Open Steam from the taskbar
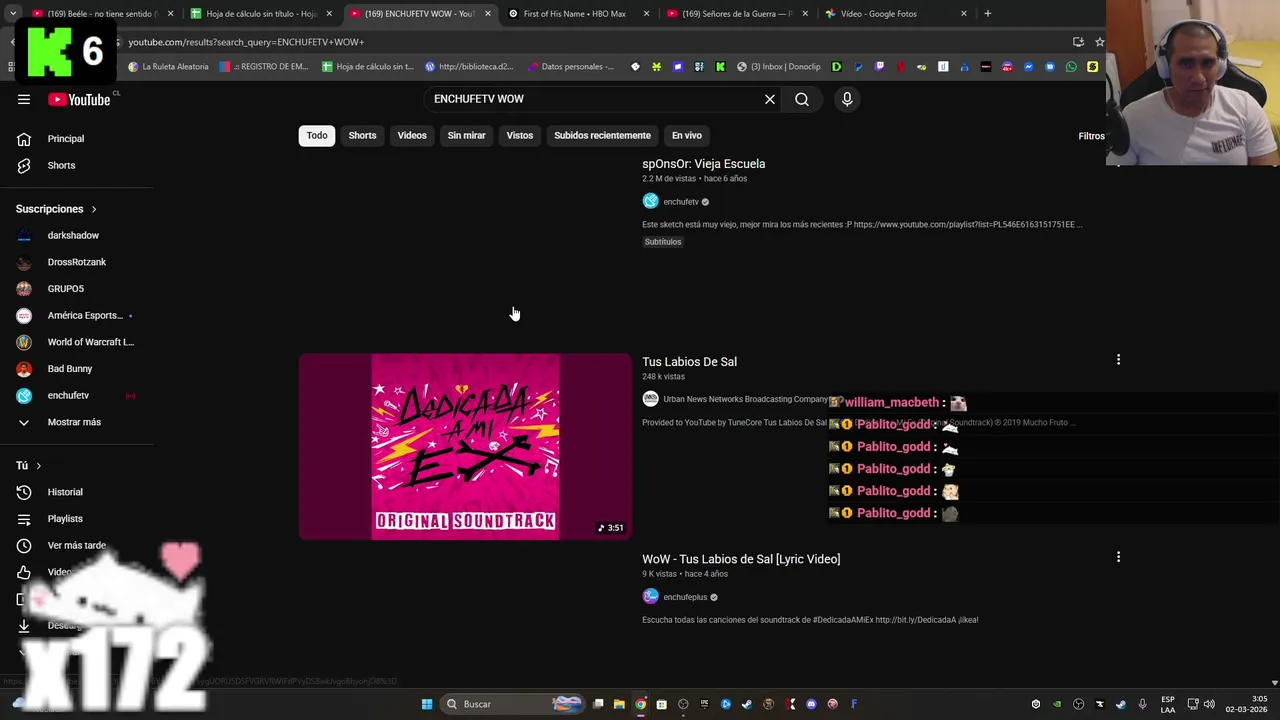1280x720 pixels. [747, 704]
